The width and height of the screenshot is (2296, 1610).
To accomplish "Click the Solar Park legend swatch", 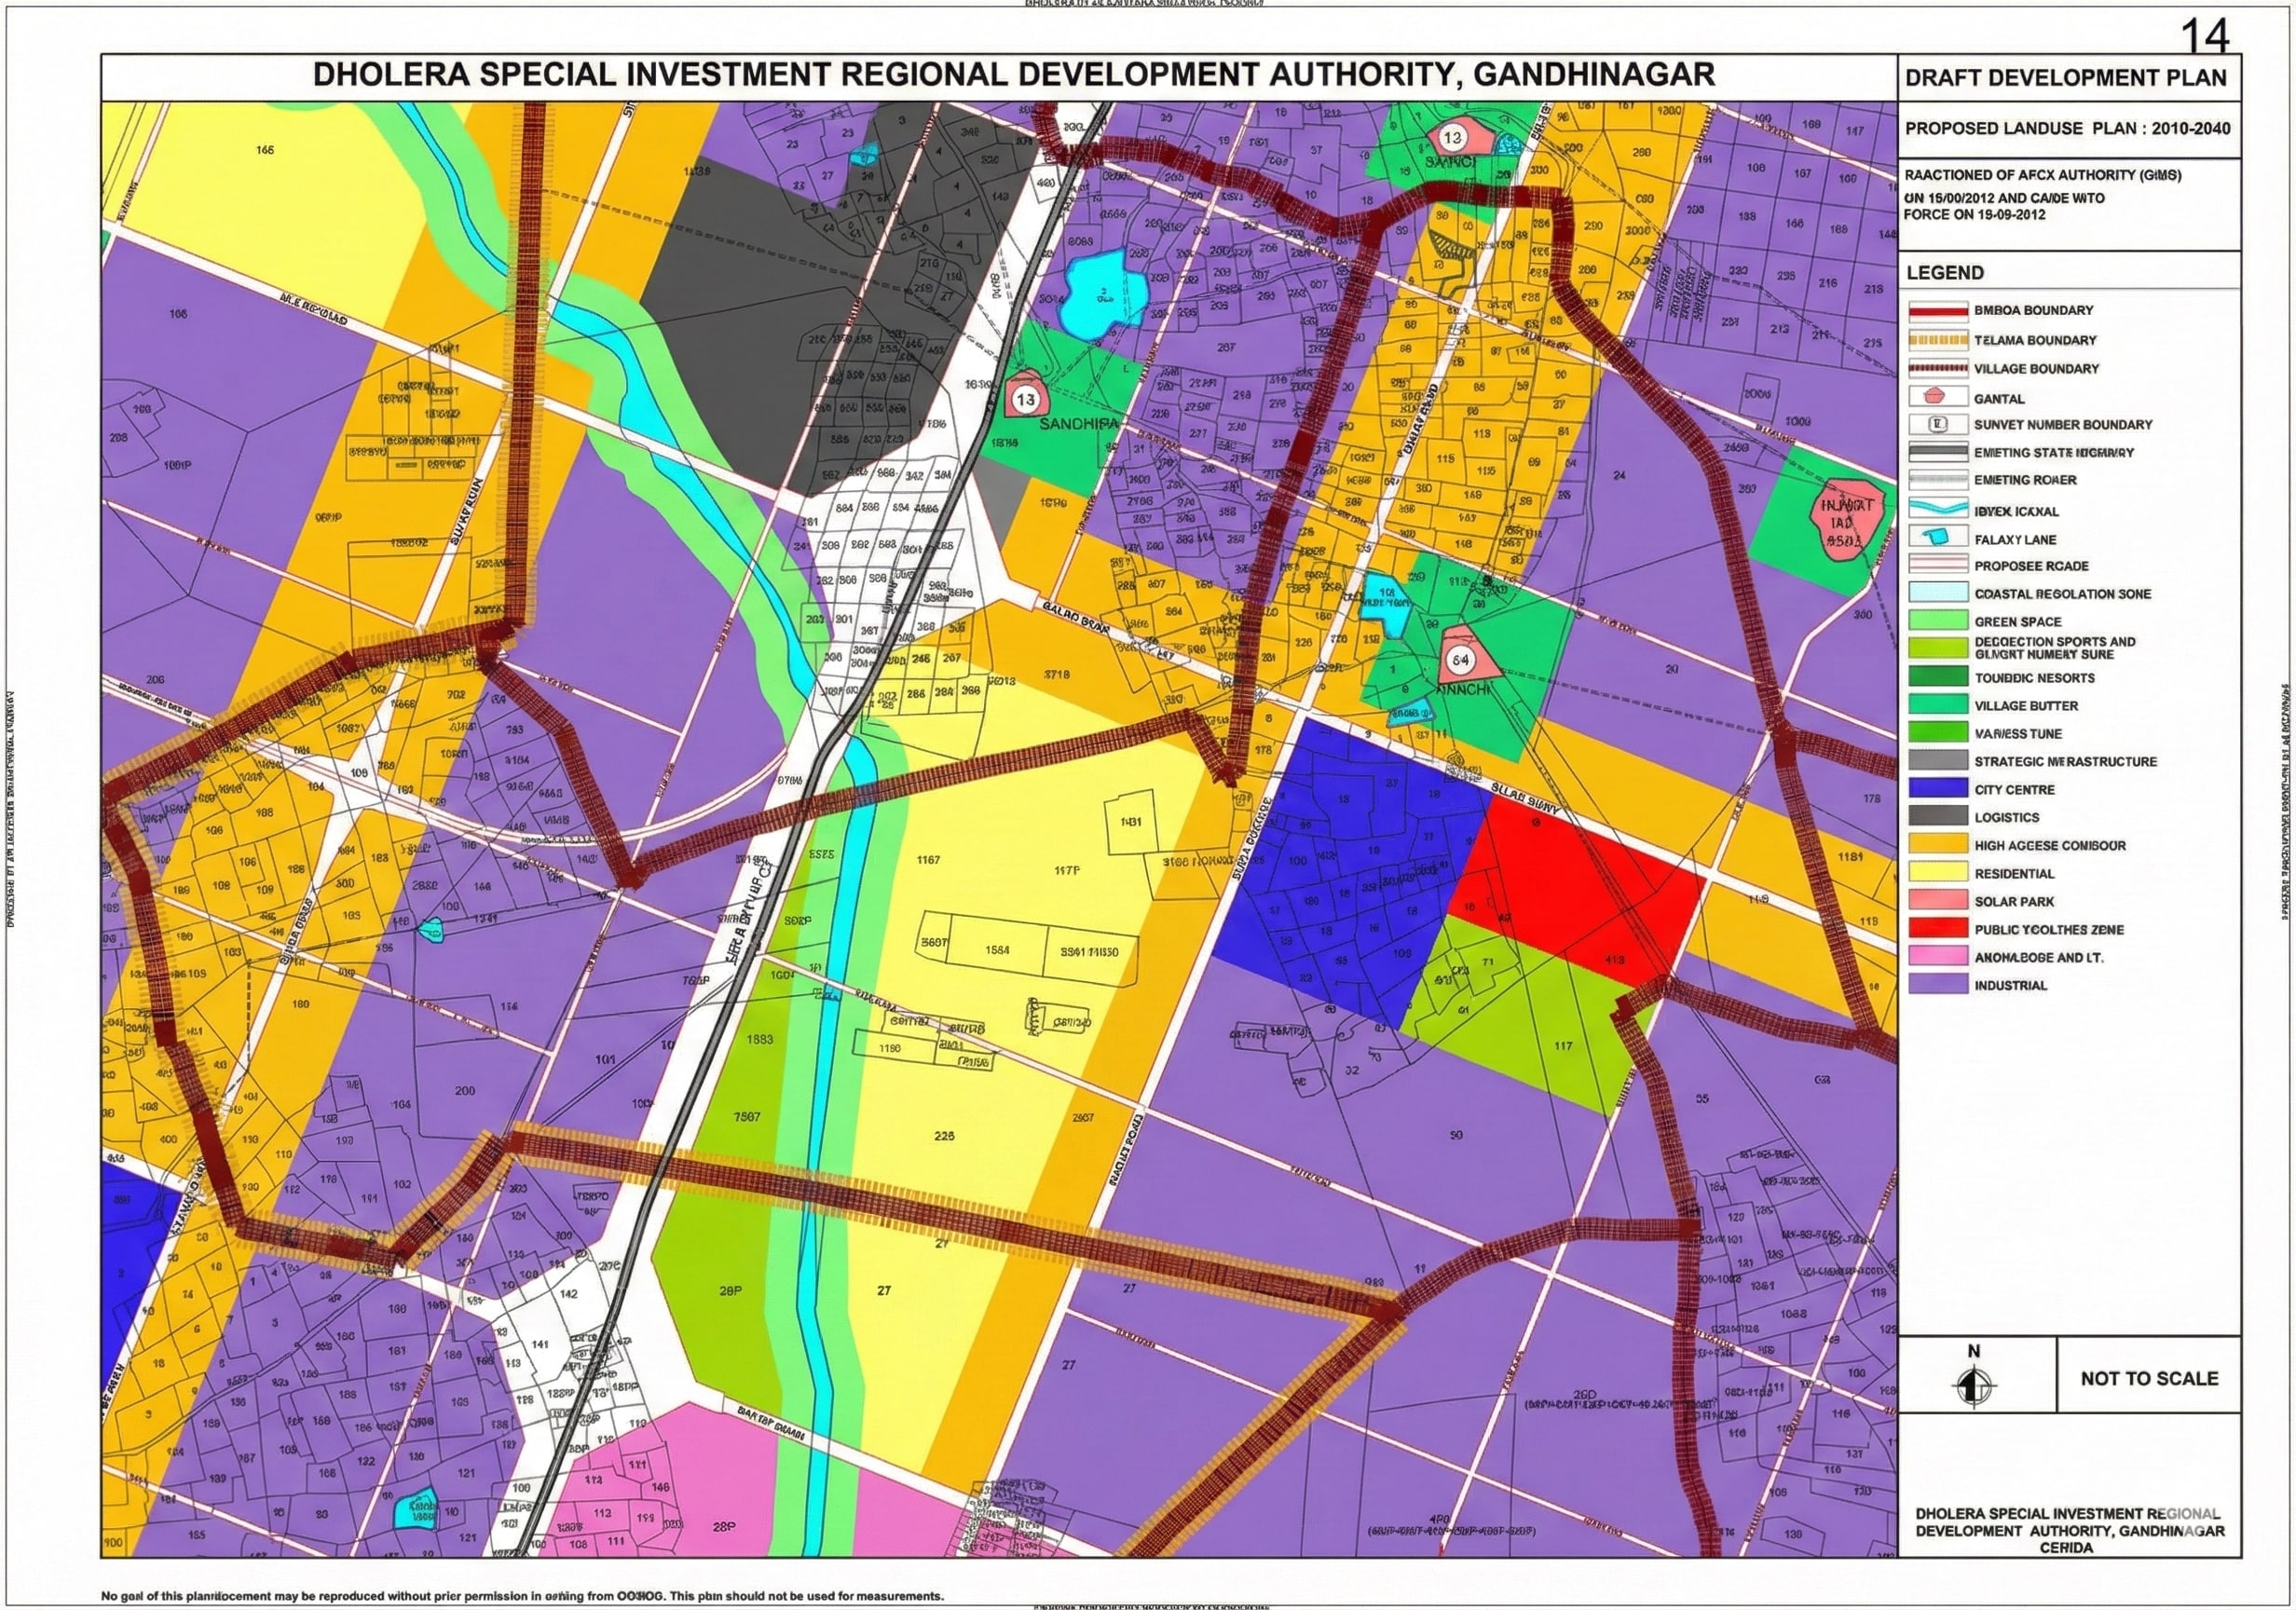I will tap(1938, 901).
